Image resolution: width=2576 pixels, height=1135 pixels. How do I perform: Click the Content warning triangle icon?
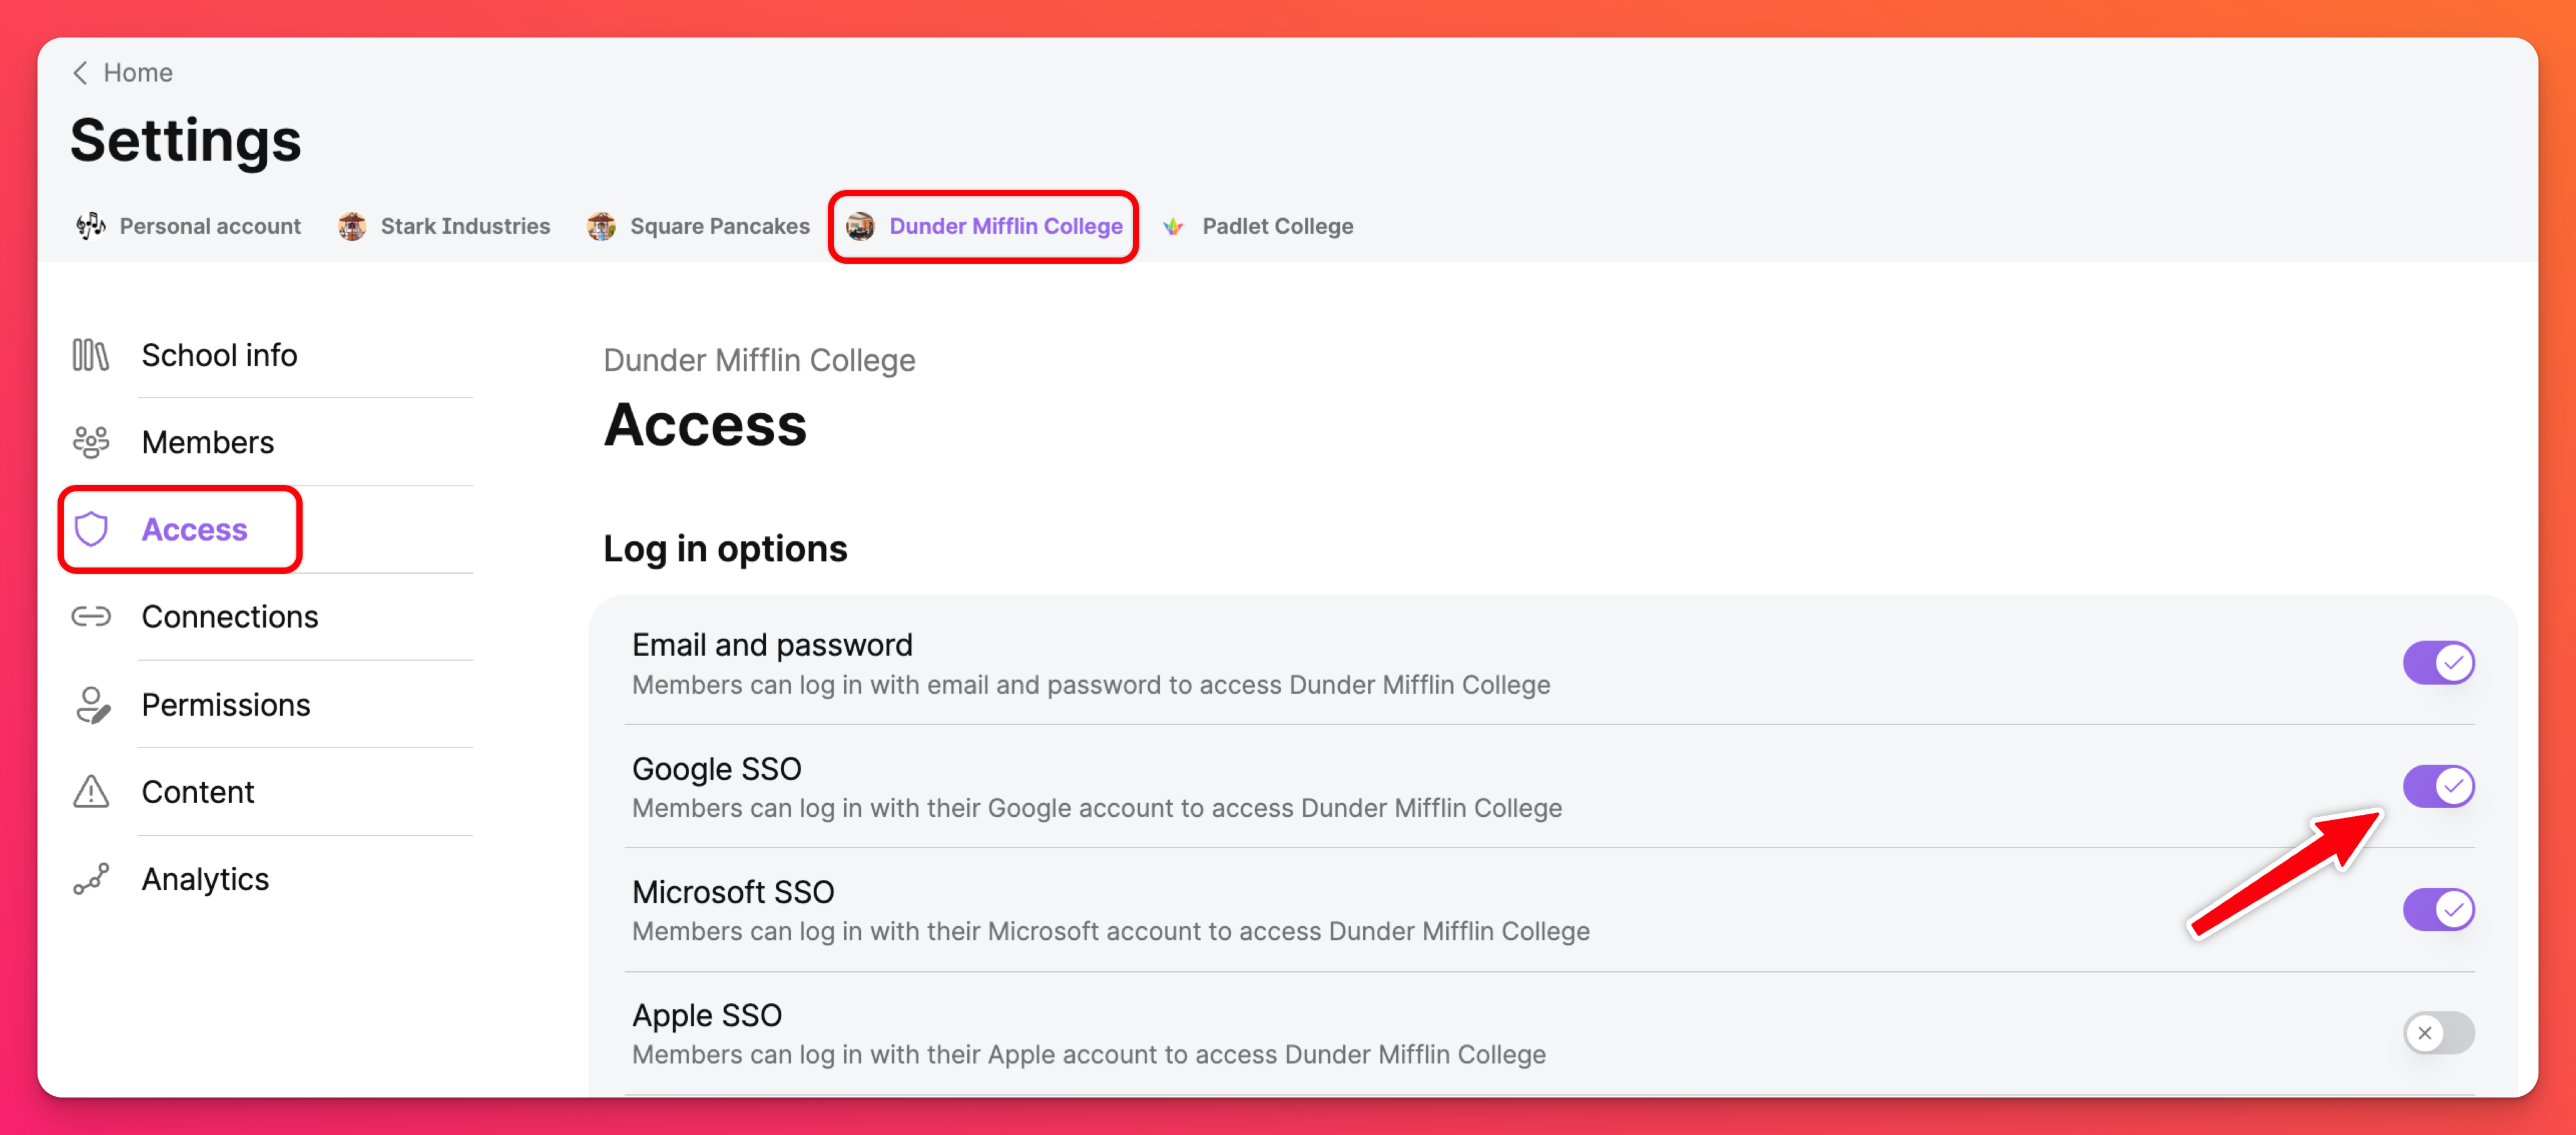coord(90,791)
